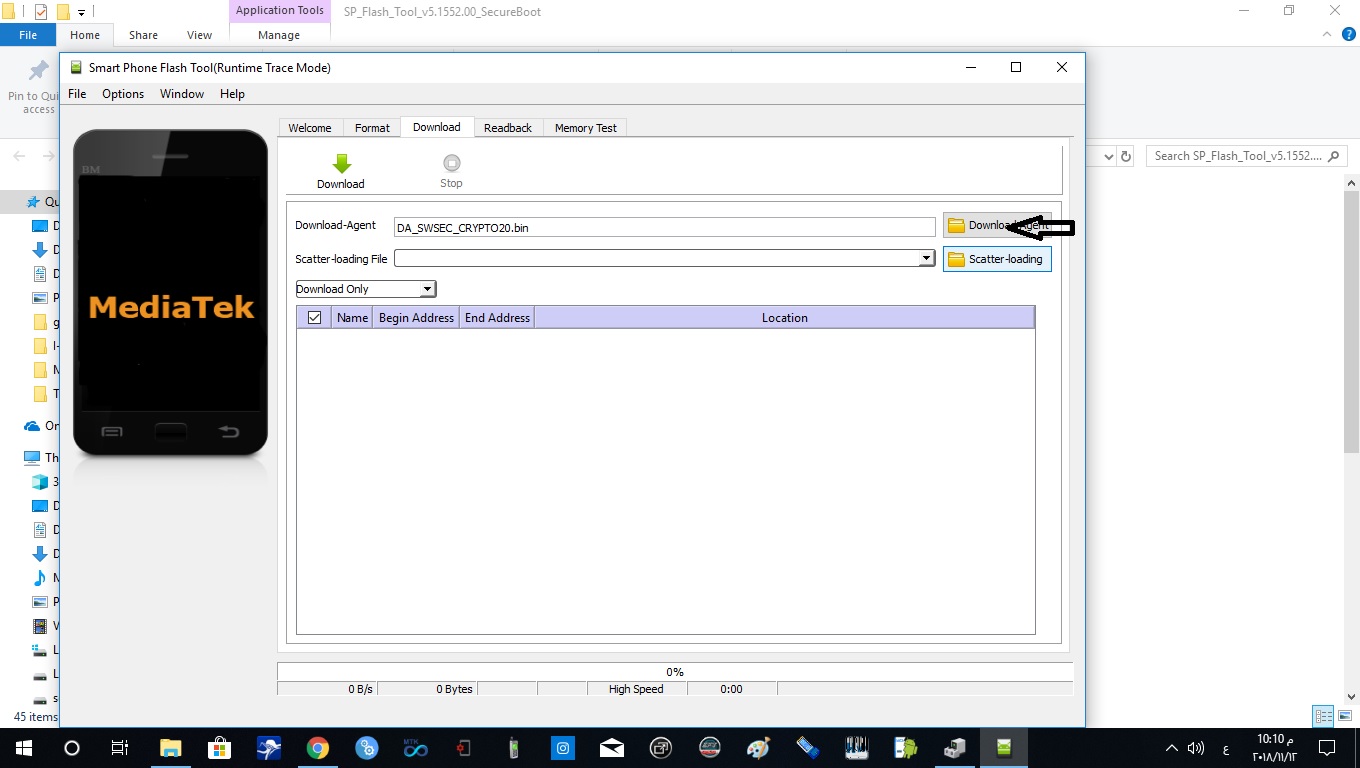Click the End Address column header
1360x768 pixels.
(497, 317)
